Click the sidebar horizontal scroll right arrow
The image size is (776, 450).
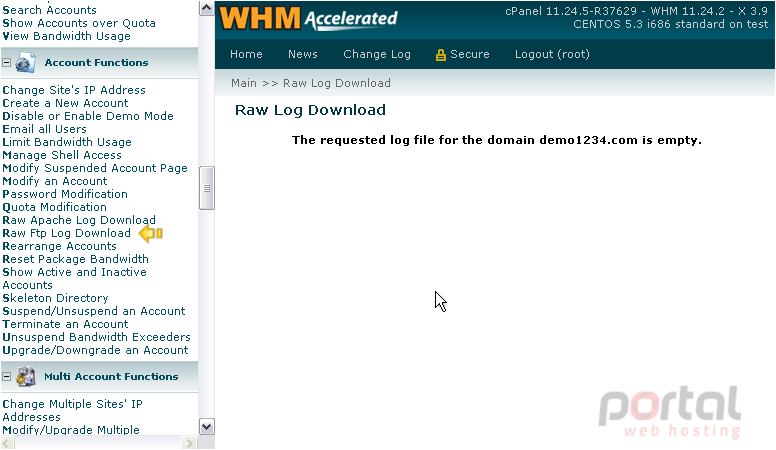coord(189,443)
